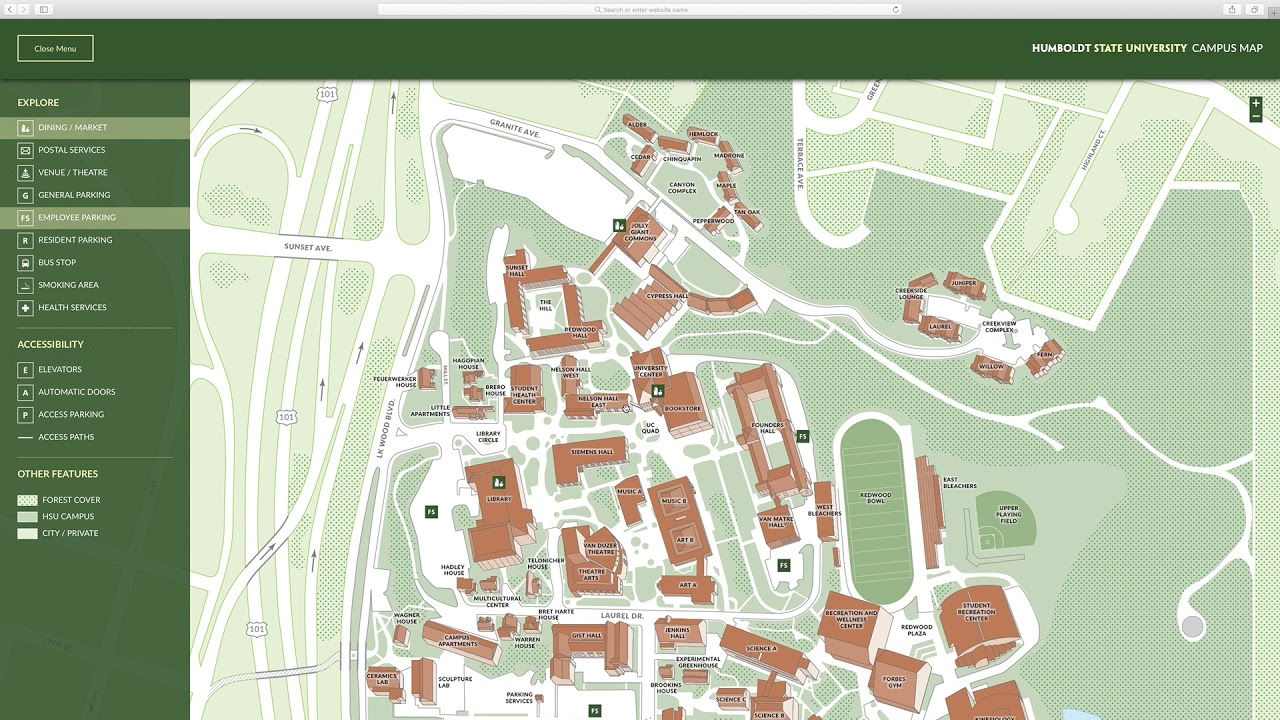
Task: Select the Founders Hall building
Action: click(x=768, y=428)
